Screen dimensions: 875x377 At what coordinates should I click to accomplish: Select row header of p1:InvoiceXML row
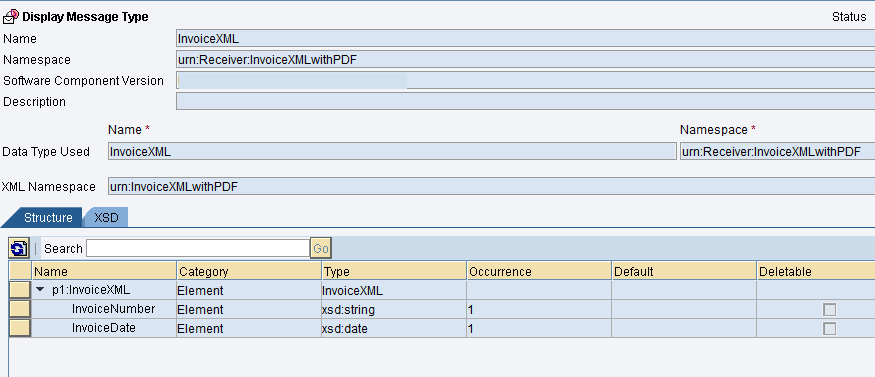coord(21,290)
